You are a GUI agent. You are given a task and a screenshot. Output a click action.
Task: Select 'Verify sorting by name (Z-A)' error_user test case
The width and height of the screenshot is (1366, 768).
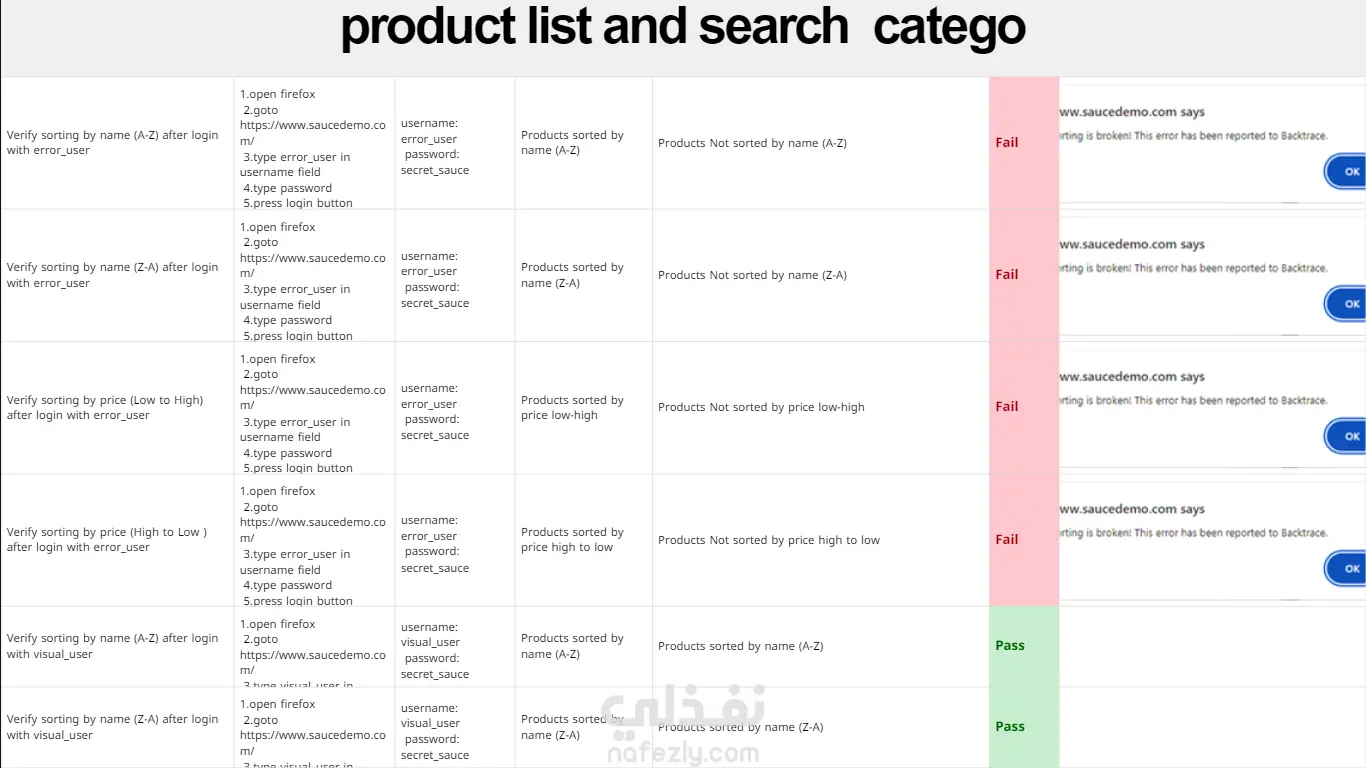tap(112, 275)
